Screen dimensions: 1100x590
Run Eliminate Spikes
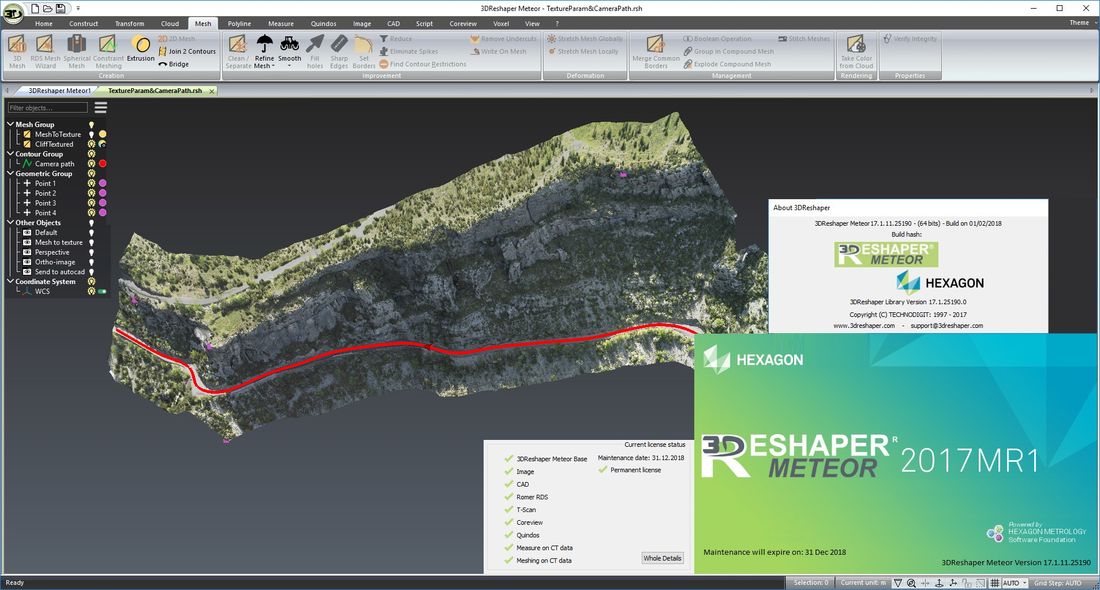point(408,51)
